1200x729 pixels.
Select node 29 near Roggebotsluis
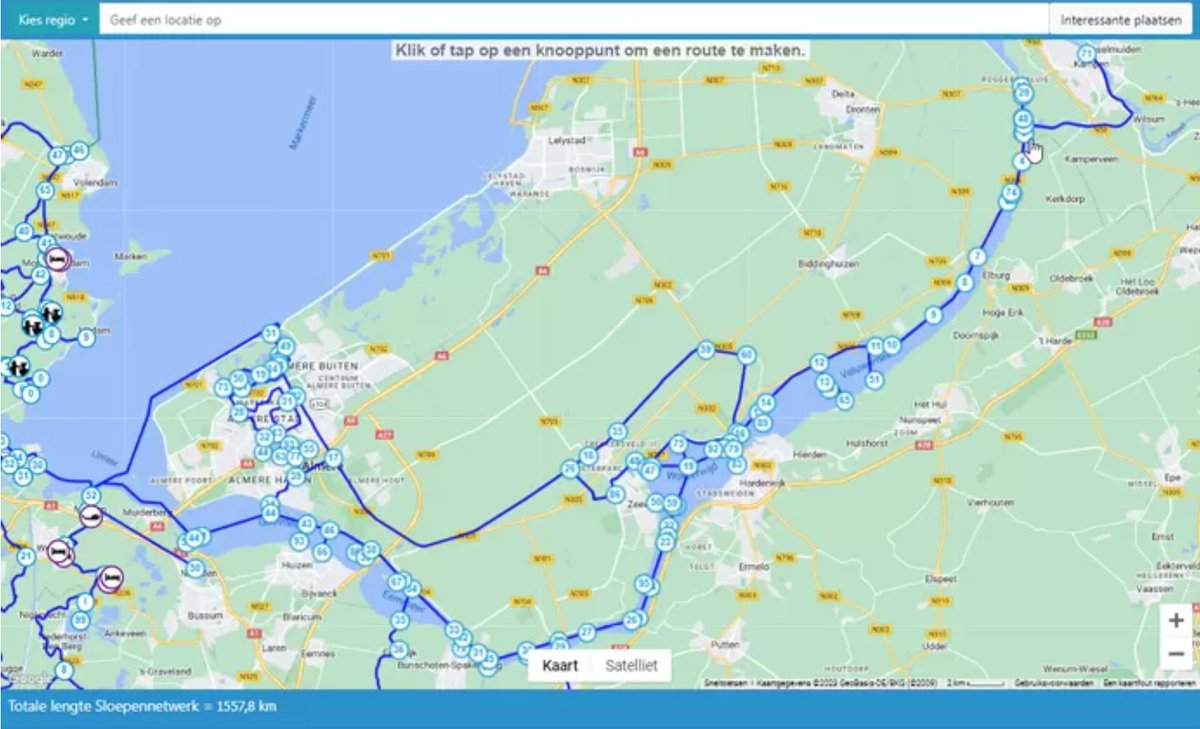point(1023,94)
